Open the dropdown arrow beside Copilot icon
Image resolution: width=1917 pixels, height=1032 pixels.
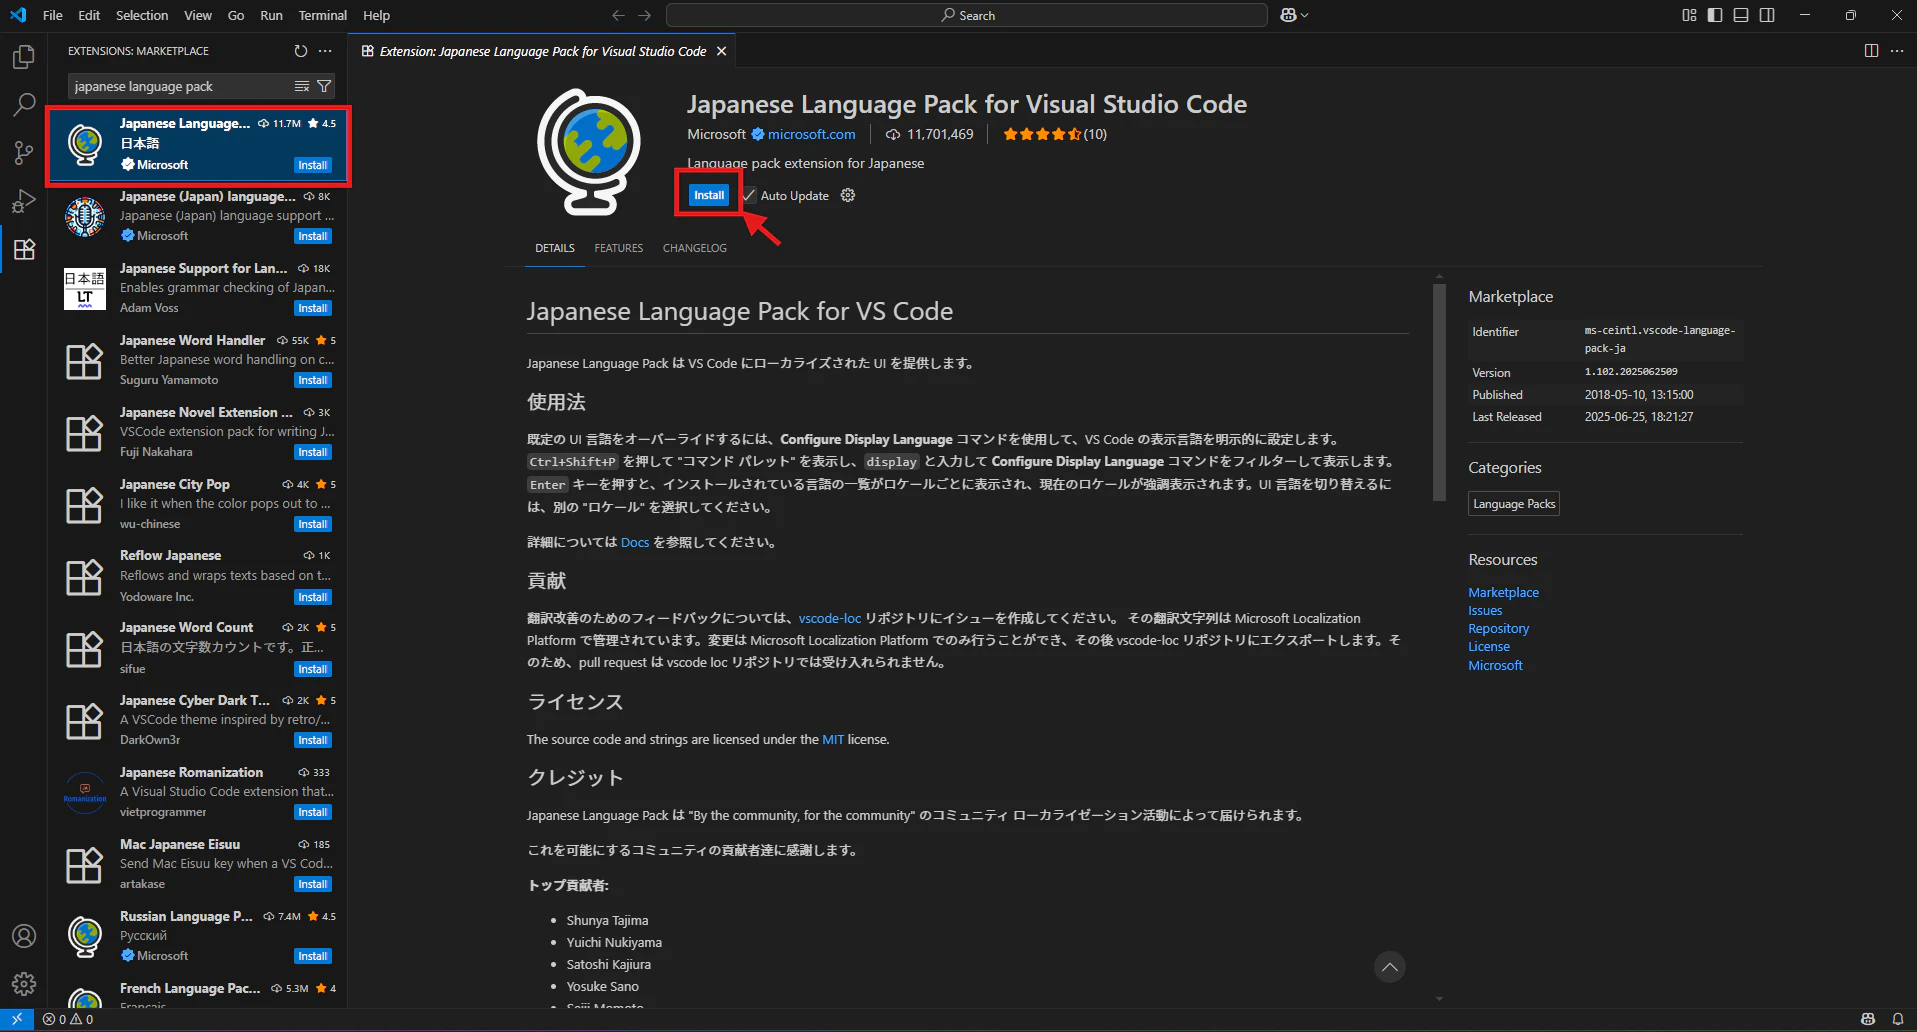[x=1304, y=15]
